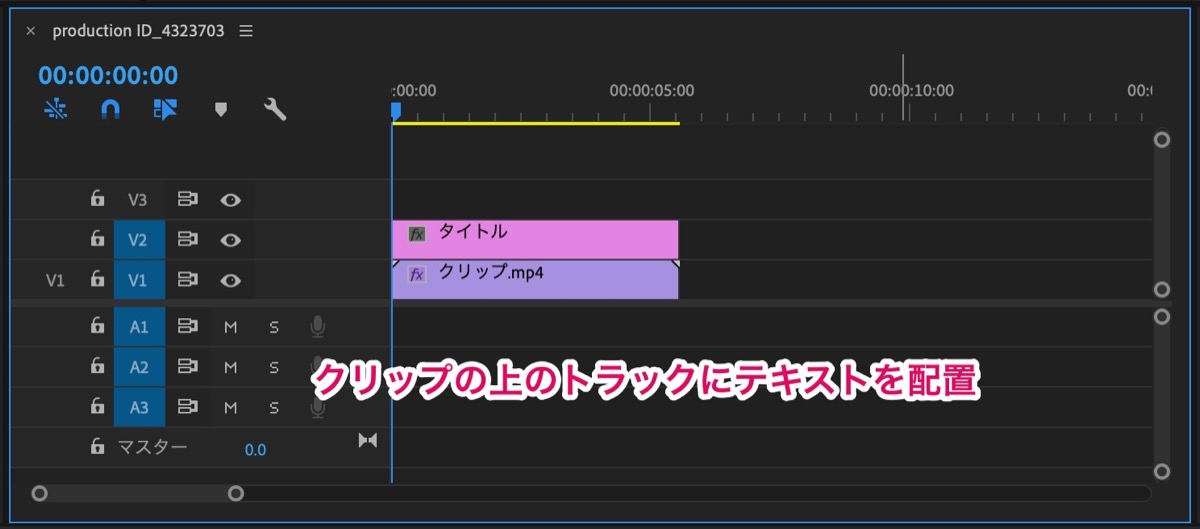Toggle Sync Lock on V1

[x=187, y=281]
